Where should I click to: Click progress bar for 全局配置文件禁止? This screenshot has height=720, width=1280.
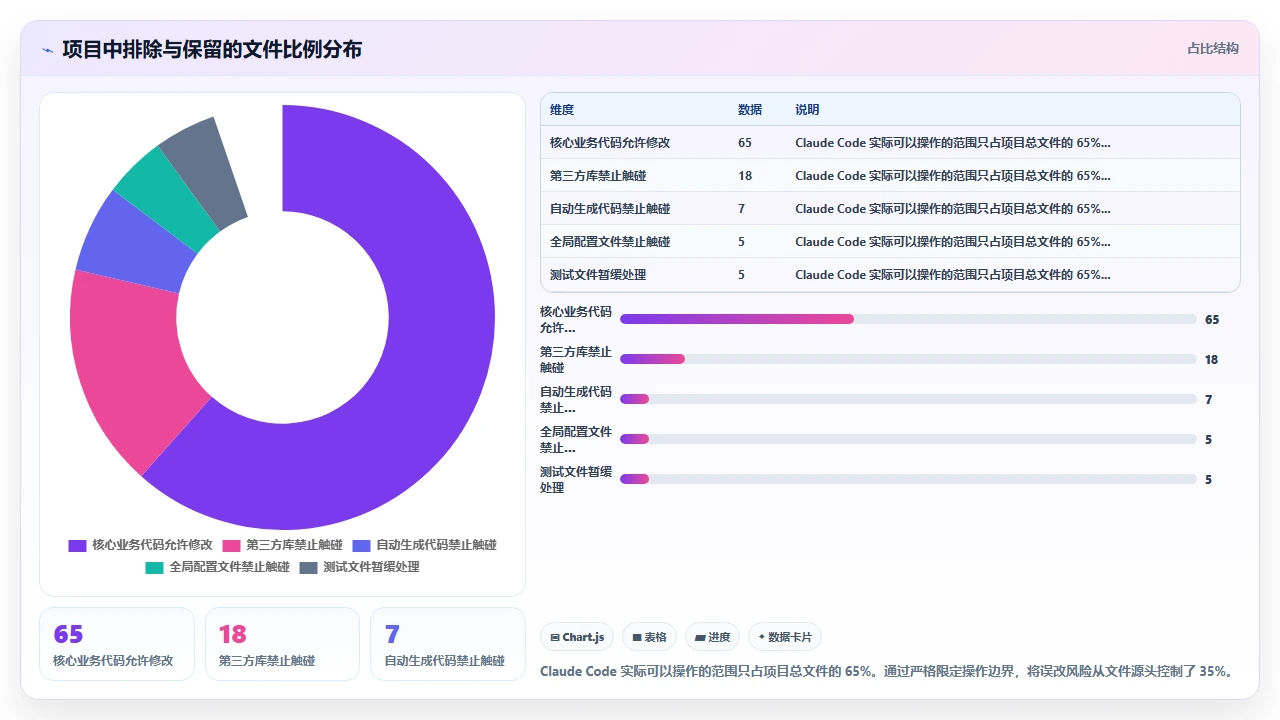tap(908, 439)
